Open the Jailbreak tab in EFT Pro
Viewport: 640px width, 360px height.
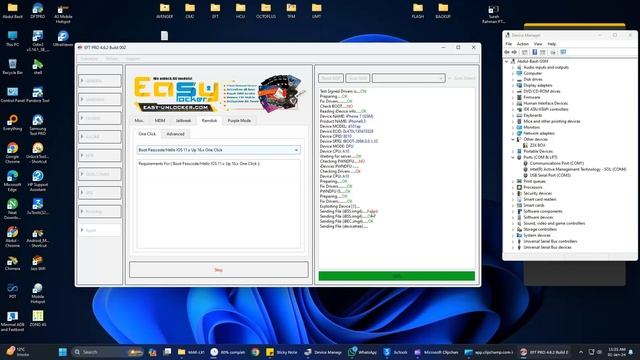click(183, 121)
